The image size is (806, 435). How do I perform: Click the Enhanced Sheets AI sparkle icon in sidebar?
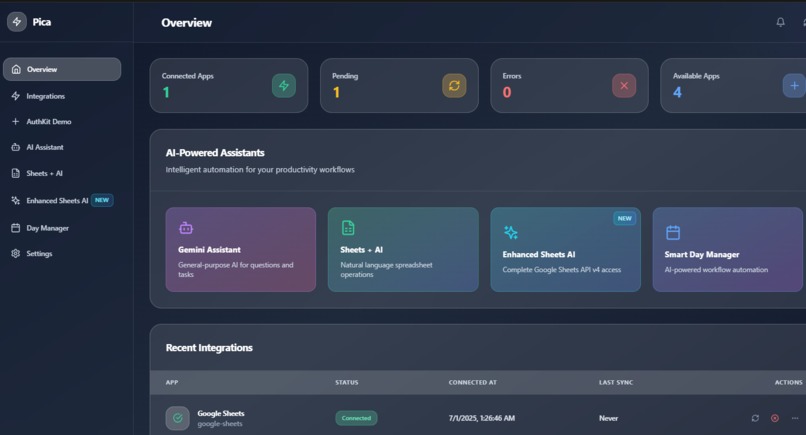click(x=16, y=201)
